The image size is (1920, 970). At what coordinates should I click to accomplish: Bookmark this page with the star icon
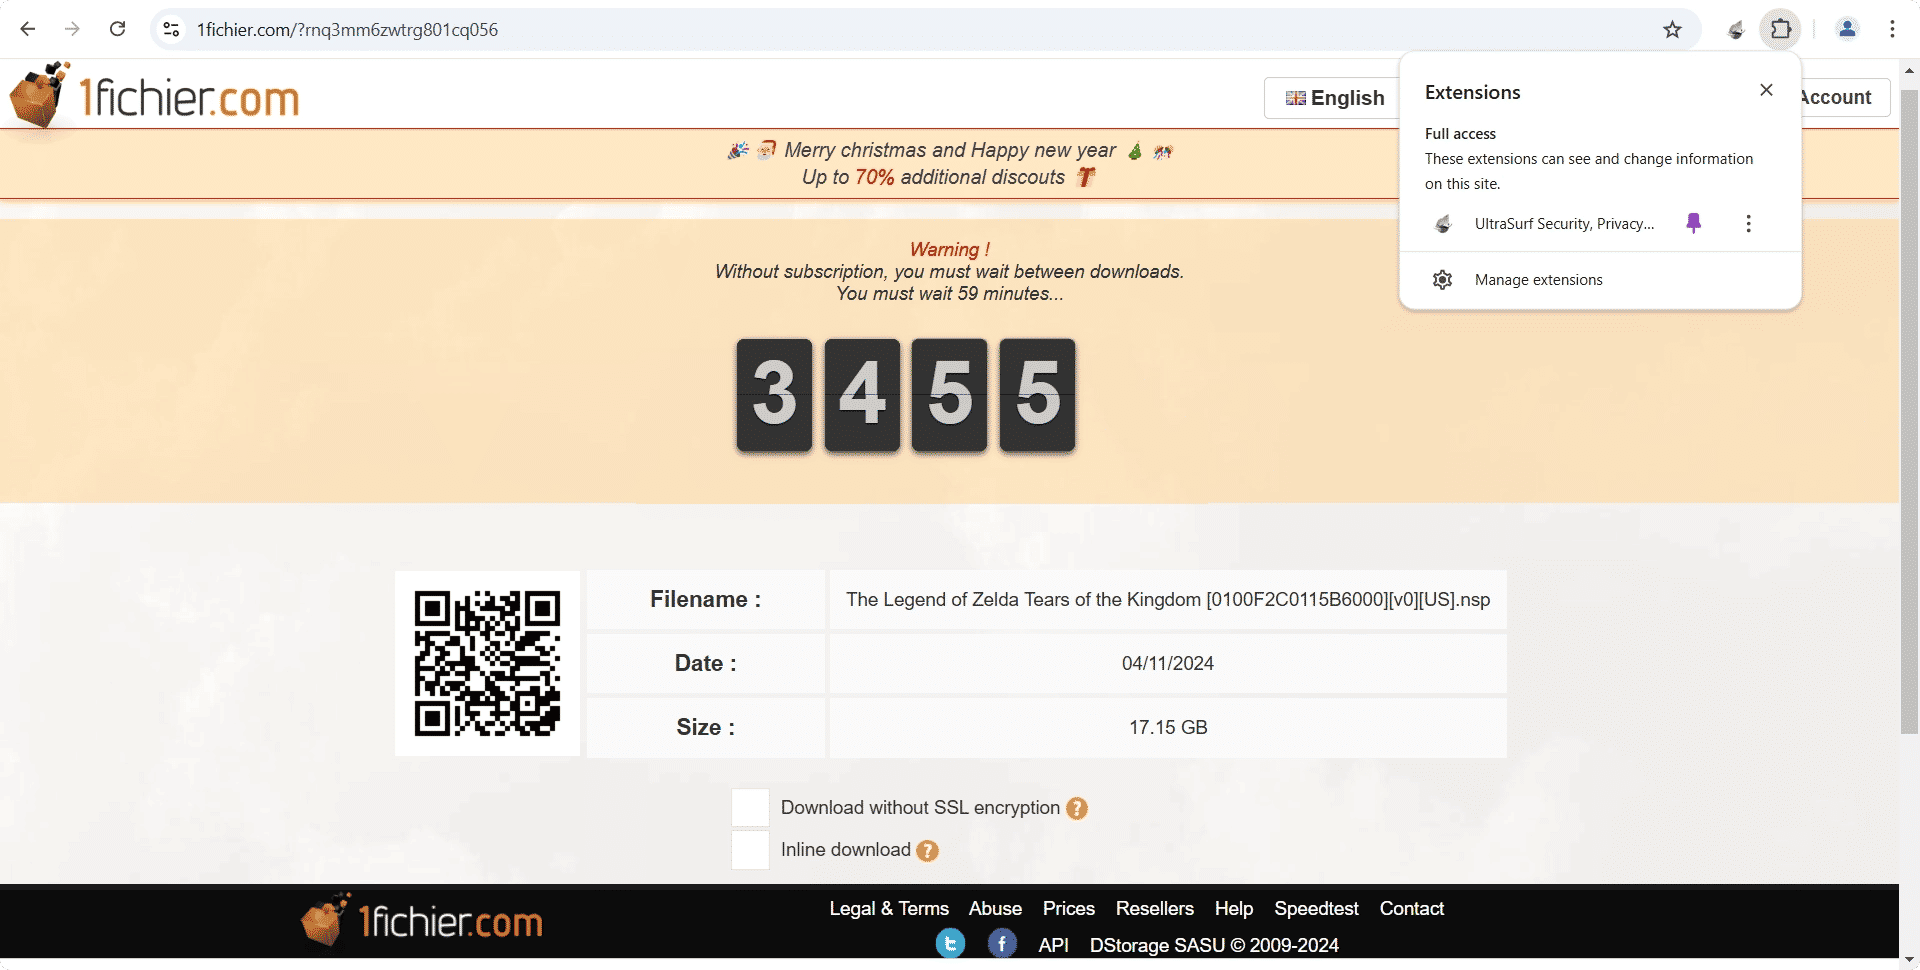click(1672, 29)
